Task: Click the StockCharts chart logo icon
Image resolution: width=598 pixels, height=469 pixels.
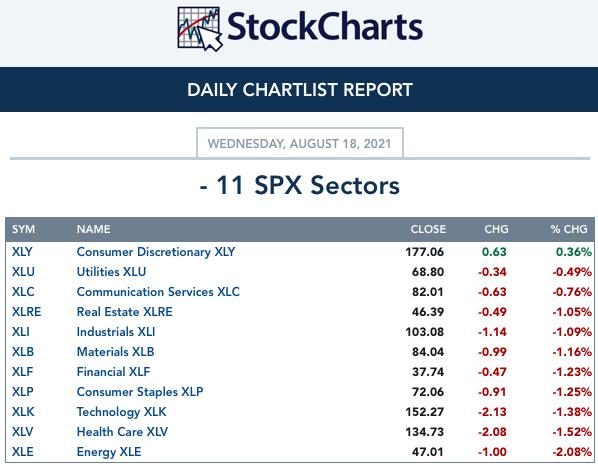Action: (199, 29)
